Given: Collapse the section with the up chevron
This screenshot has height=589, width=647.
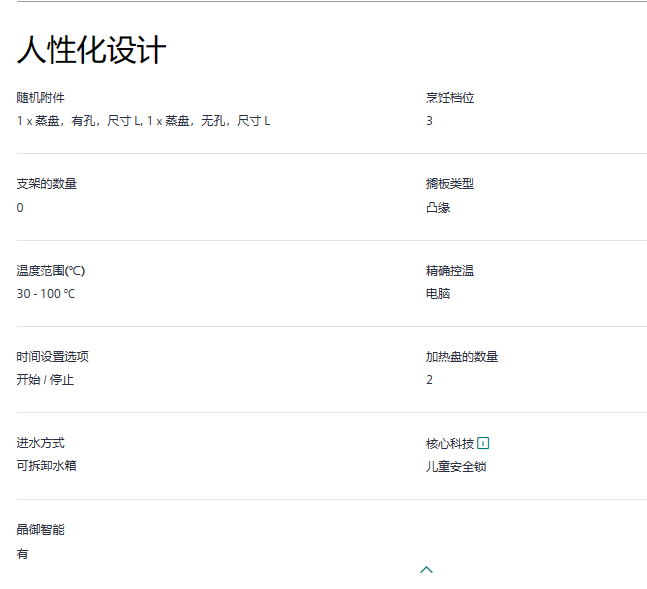Looking at the screenshot, I should (427, 569).
